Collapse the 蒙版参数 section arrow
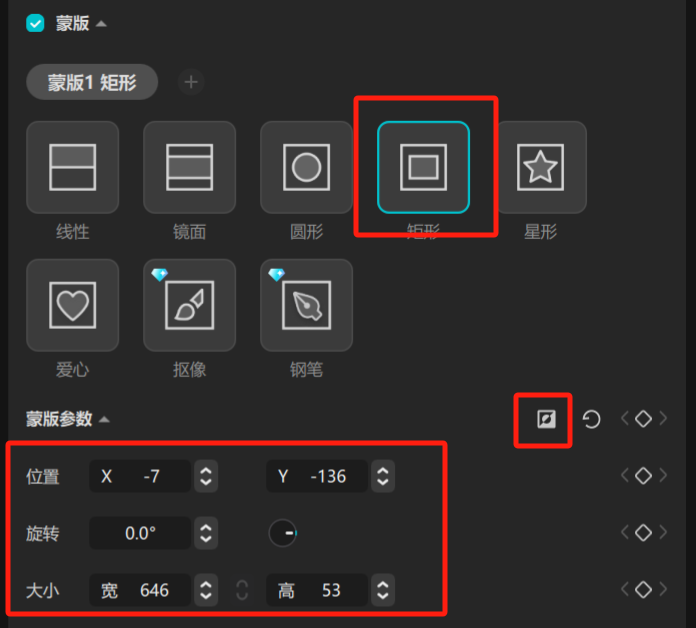Viewport: 696px width, 628px height. [x=104, y=419]
